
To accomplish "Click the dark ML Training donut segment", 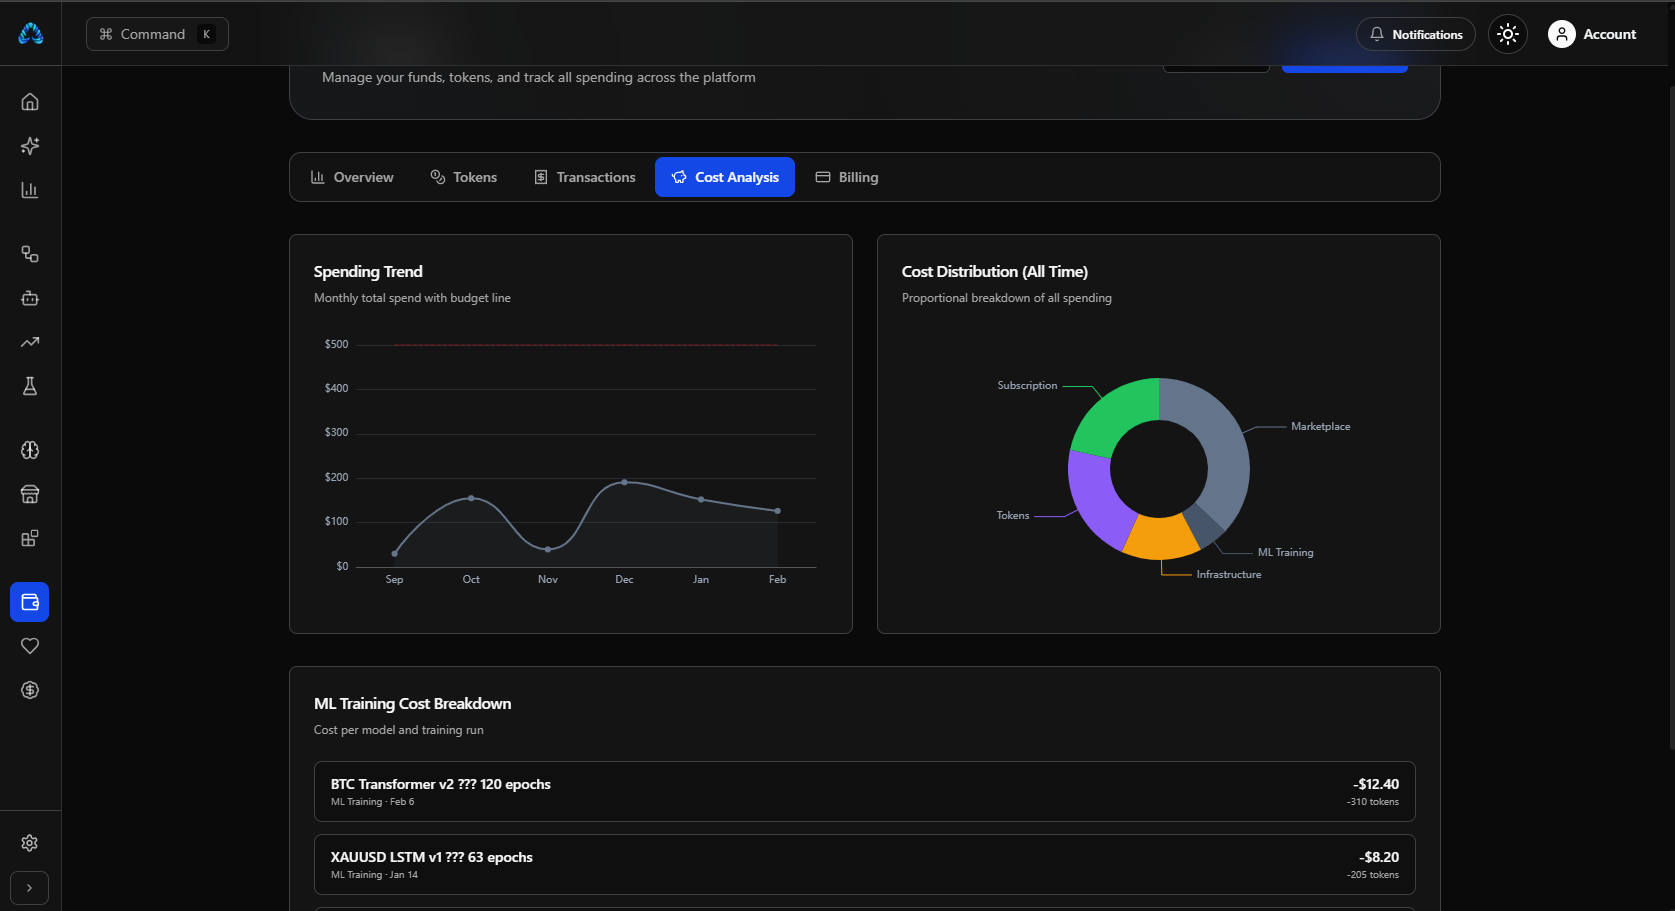I will tap(1205, 526).
